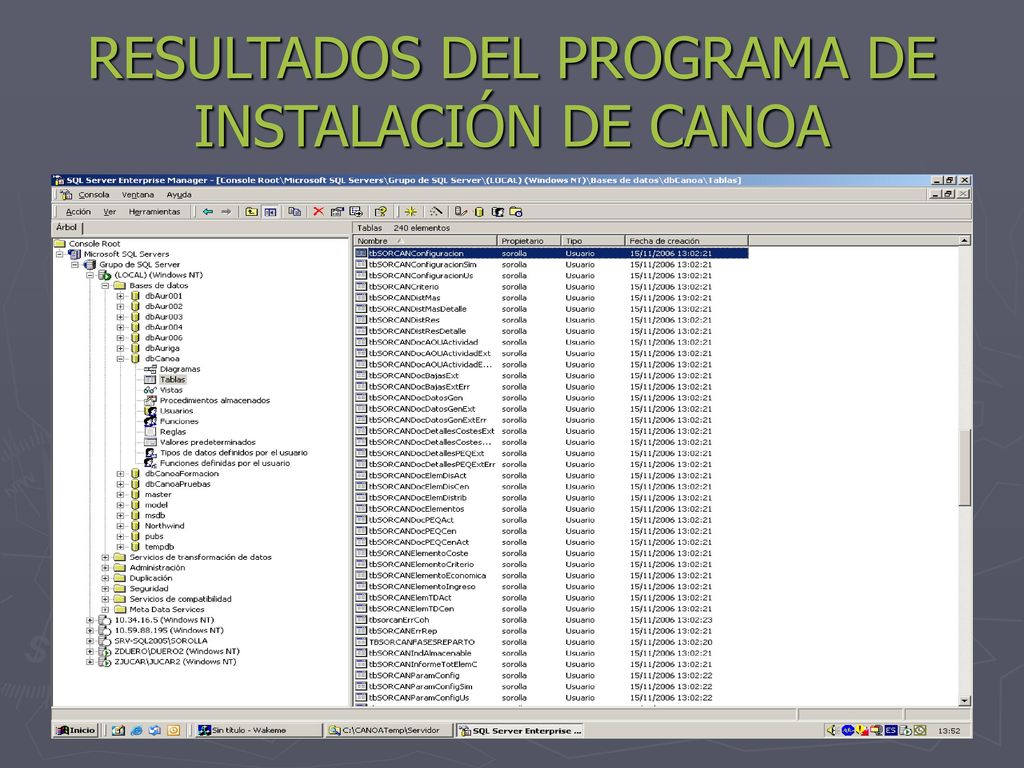Sort by the Nombre column header
This screenshot has width=1024, height=768.
click(425, 240)
